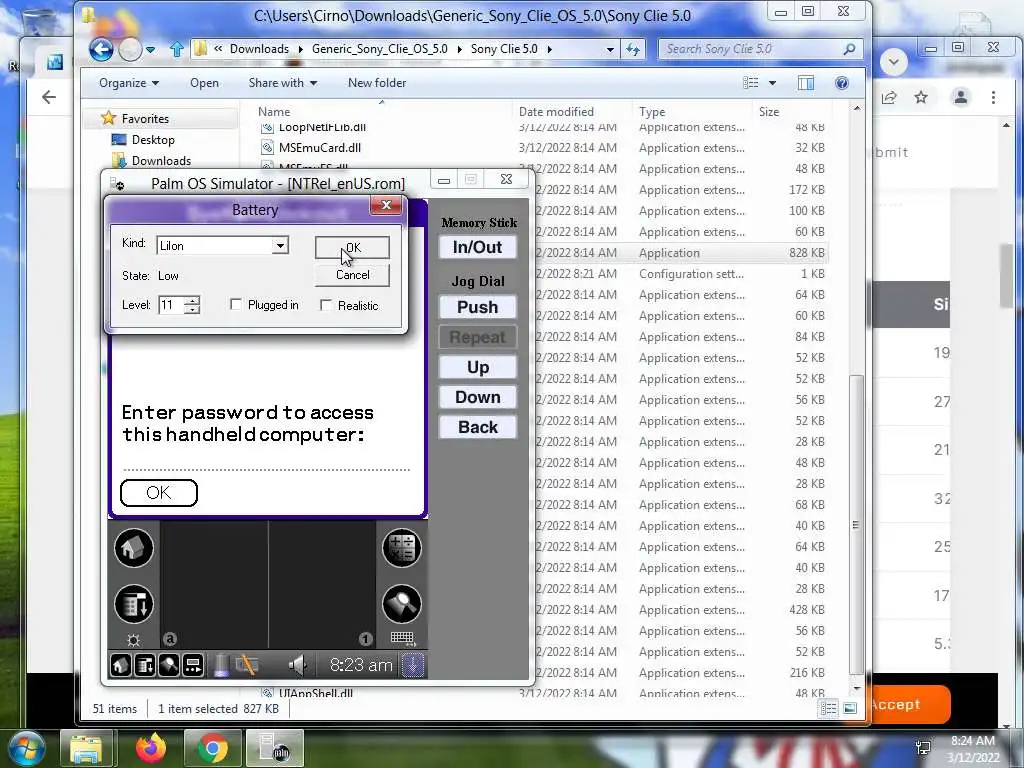Click the Explorer search magnifier icon
The width and height of the screenshot is (1024, 768).
(x=849, y=49)
